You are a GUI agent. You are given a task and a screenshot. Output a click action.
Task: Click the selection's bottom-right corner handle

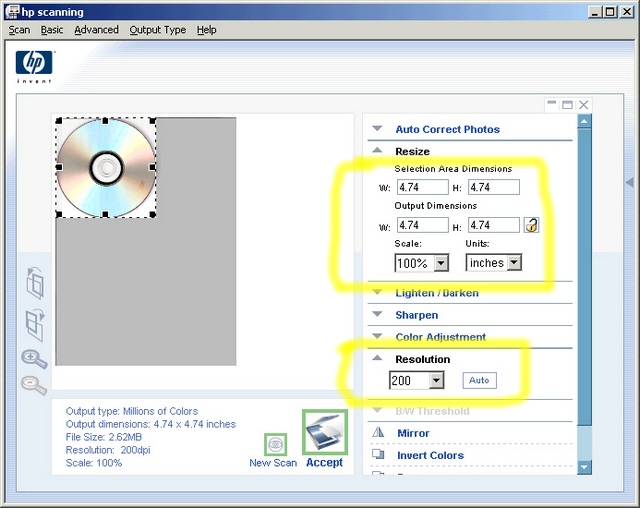[x=153, y=214]
